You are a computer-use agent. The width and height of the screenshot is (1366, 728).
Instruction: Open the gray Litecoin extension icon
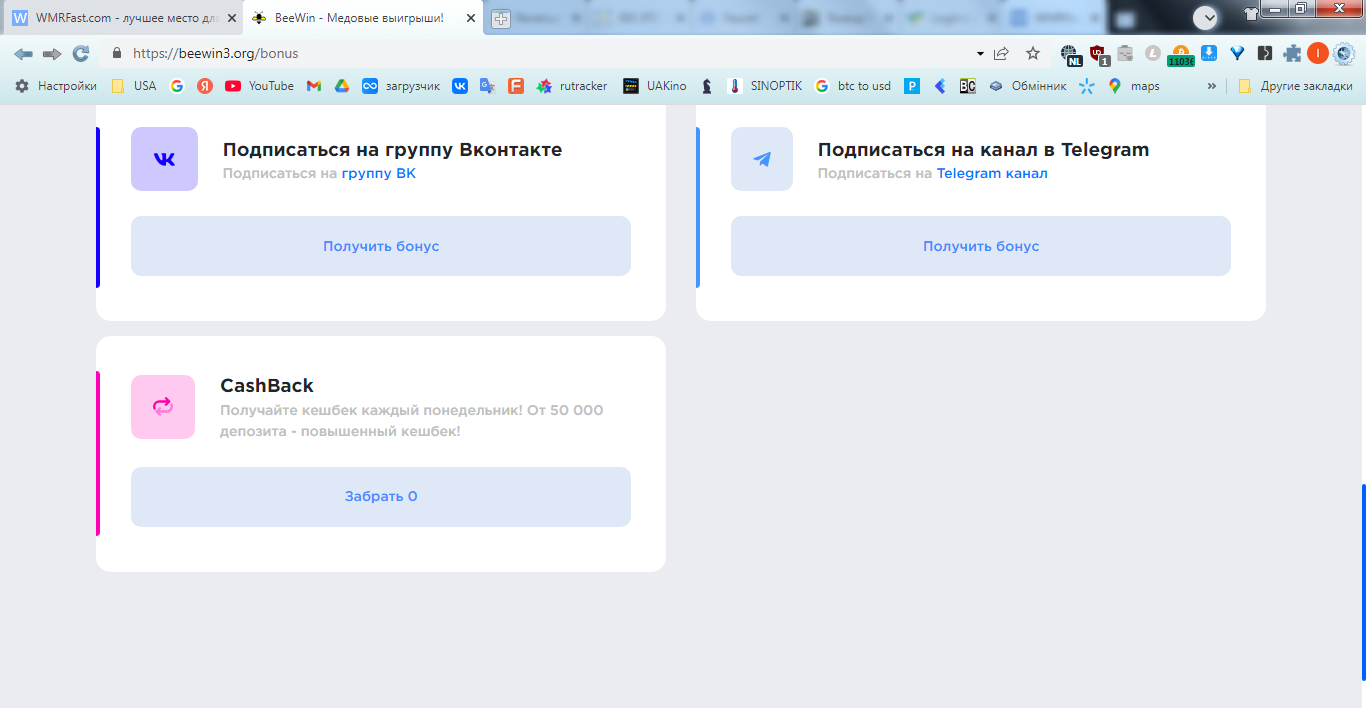point(1153,54)
